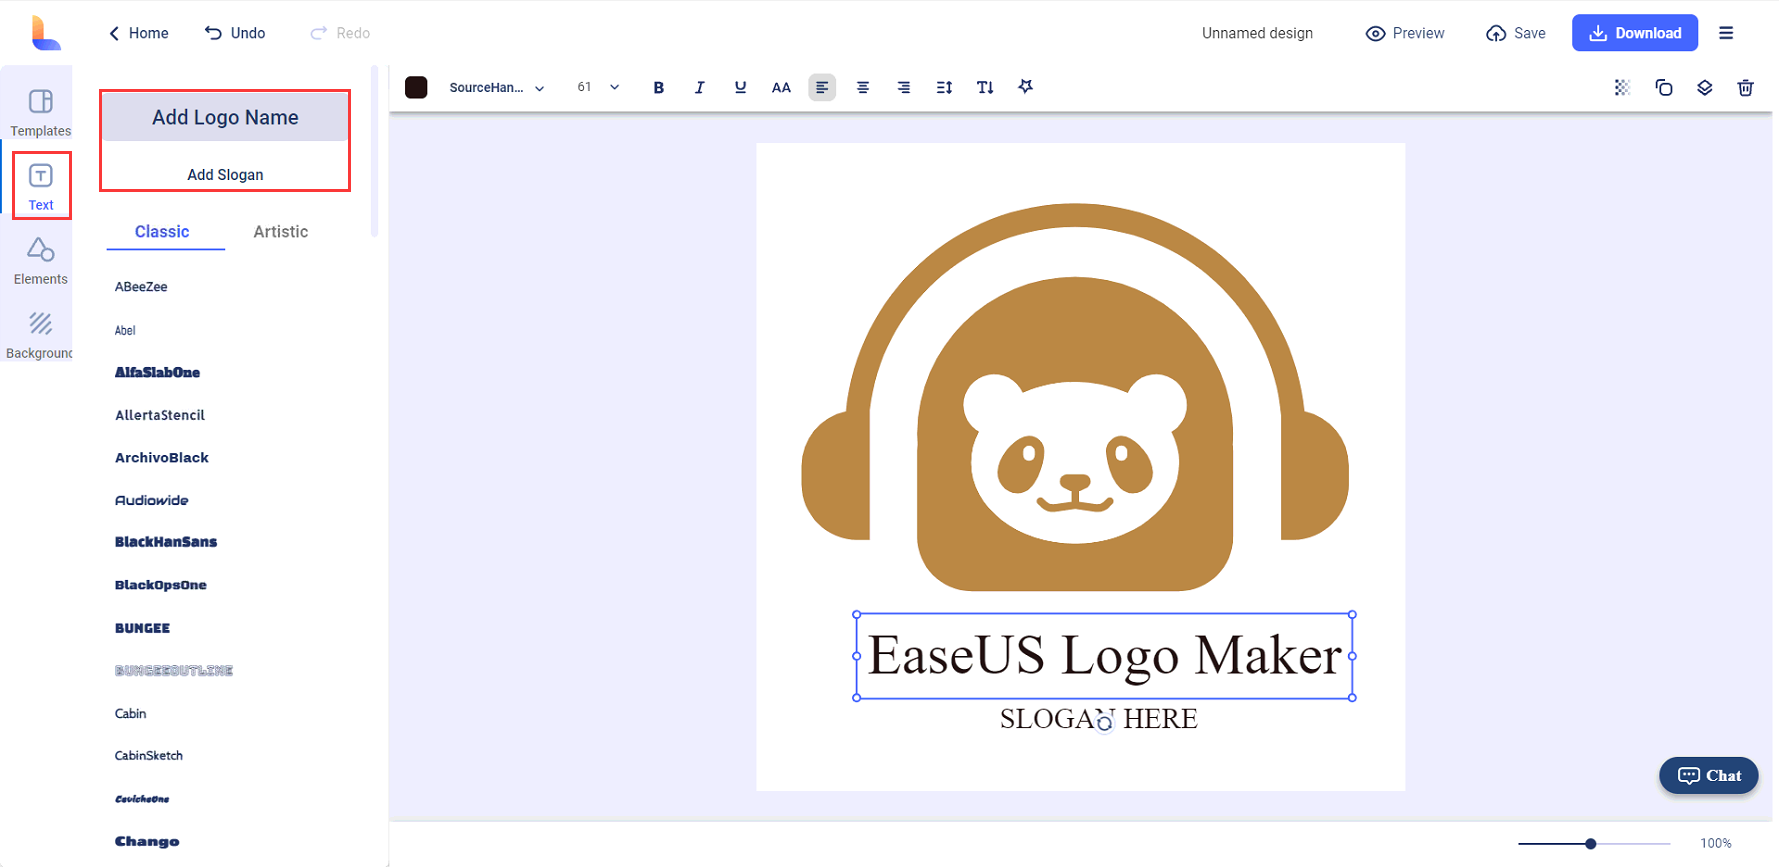Open the Background panel
The image size is (1780, 867).
(x=40, y=335)
